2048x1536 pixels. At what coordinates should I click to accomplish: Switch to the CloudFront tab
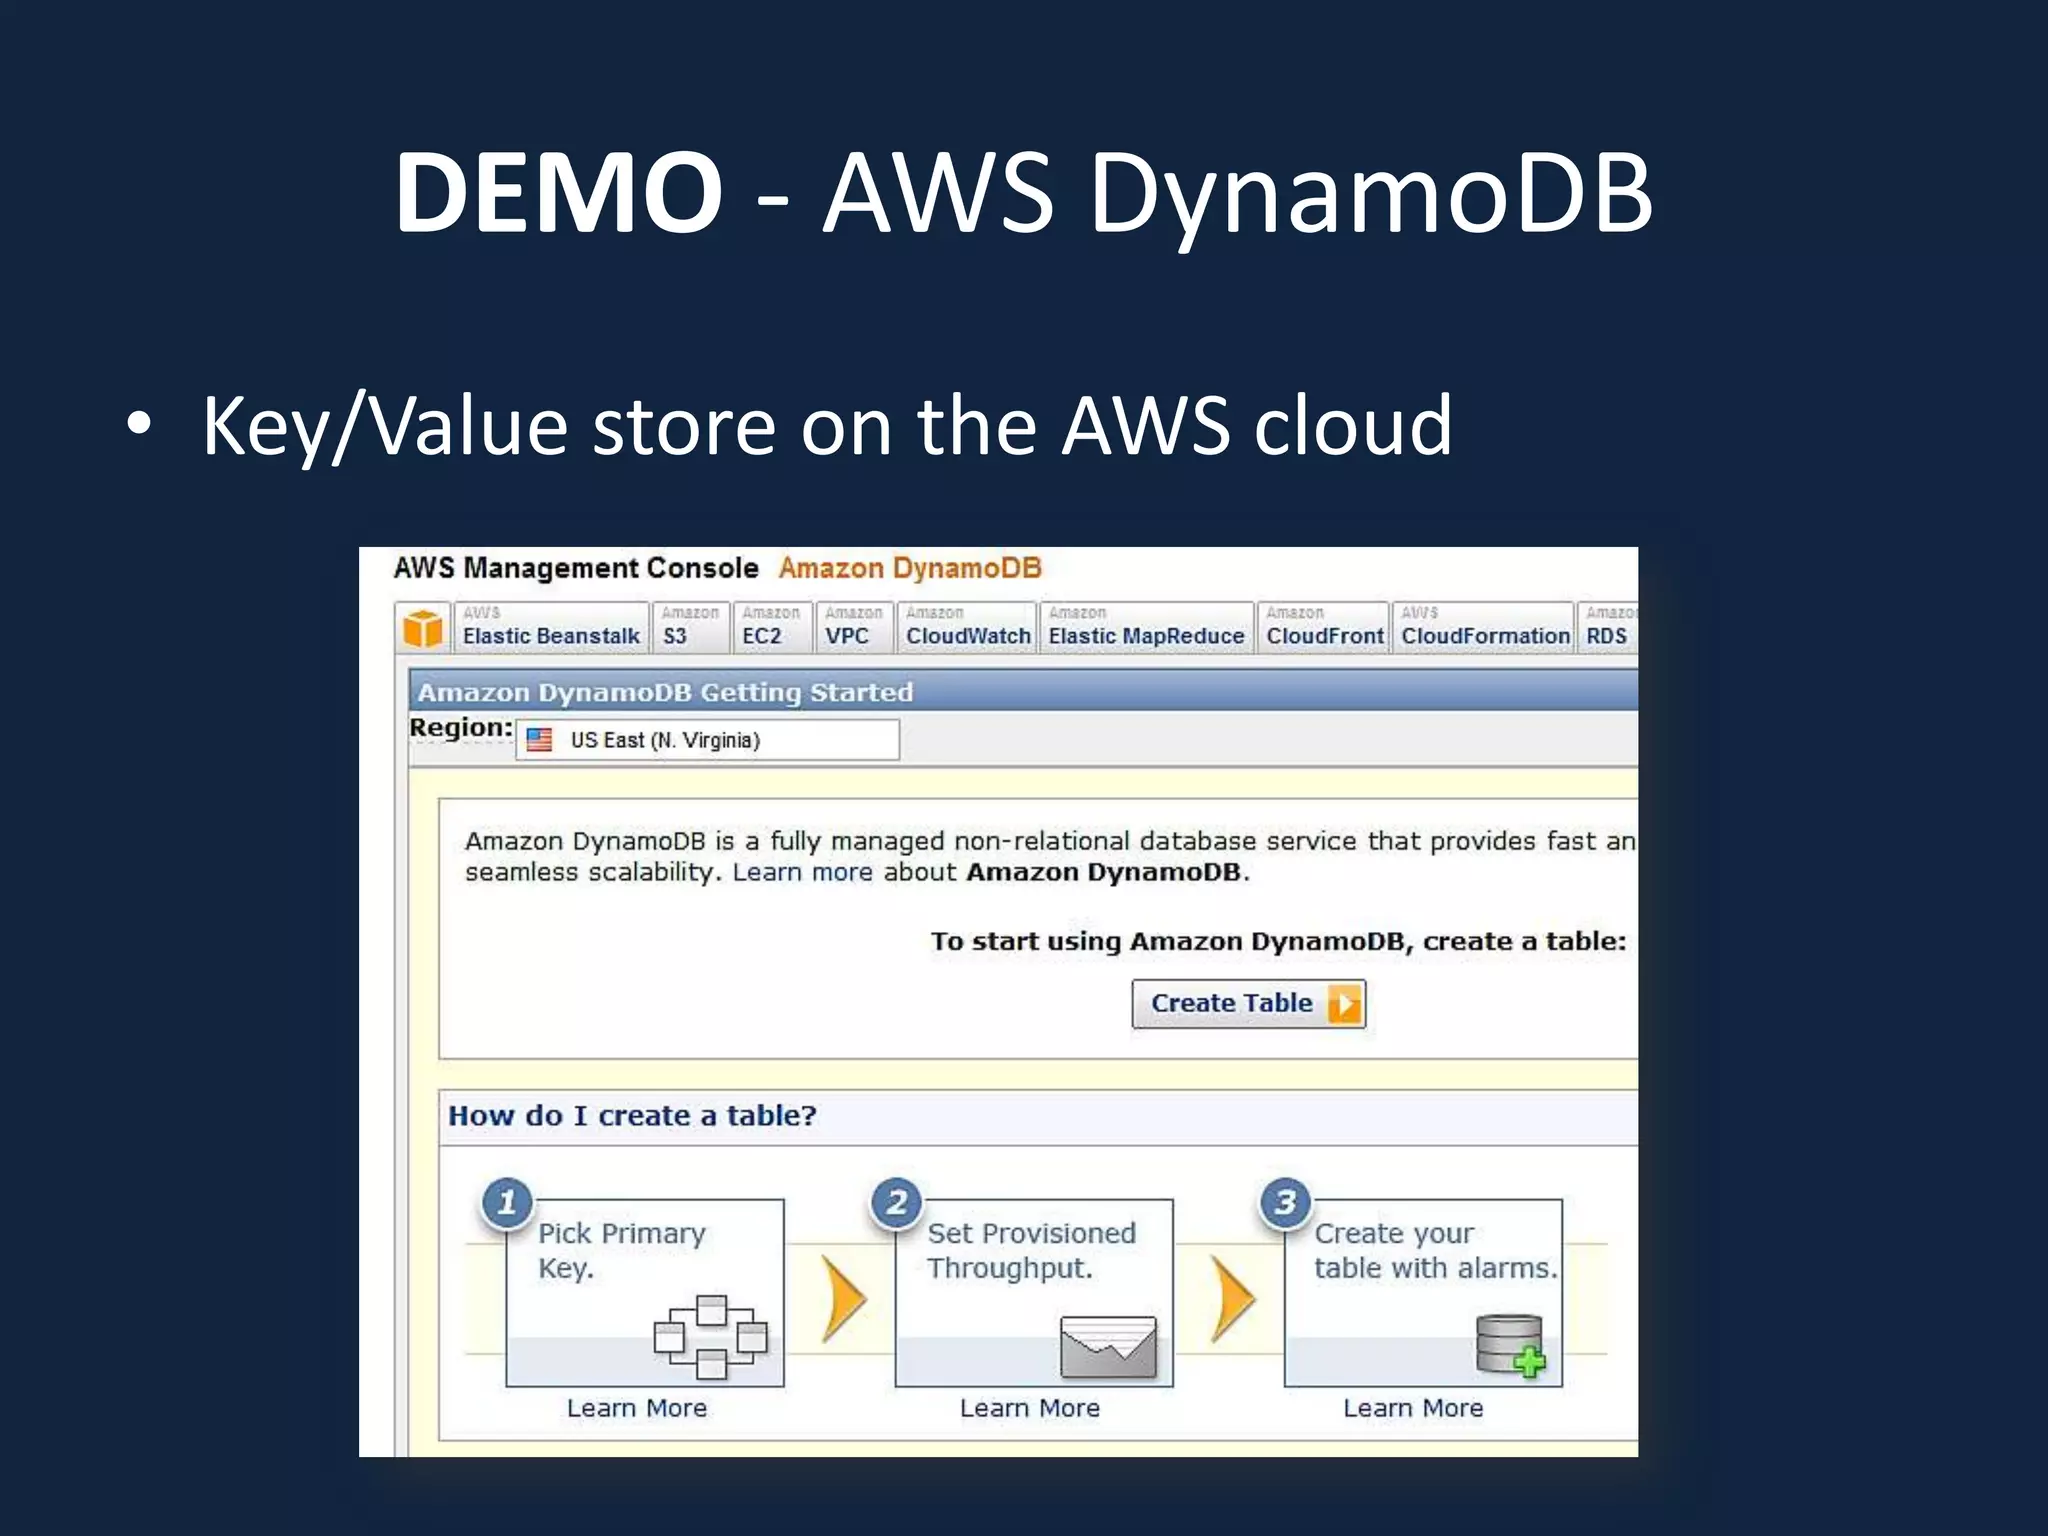[x=1324, y=627]
